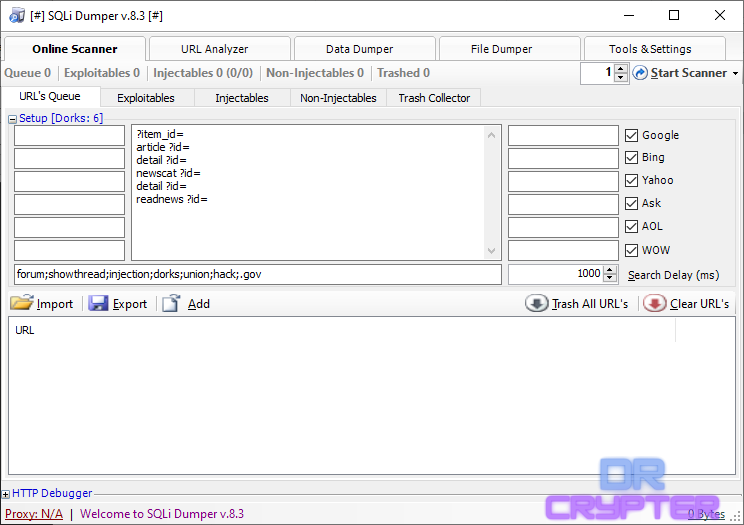
Task: Click the article ?id= dork line
Action: pos(163,147)
